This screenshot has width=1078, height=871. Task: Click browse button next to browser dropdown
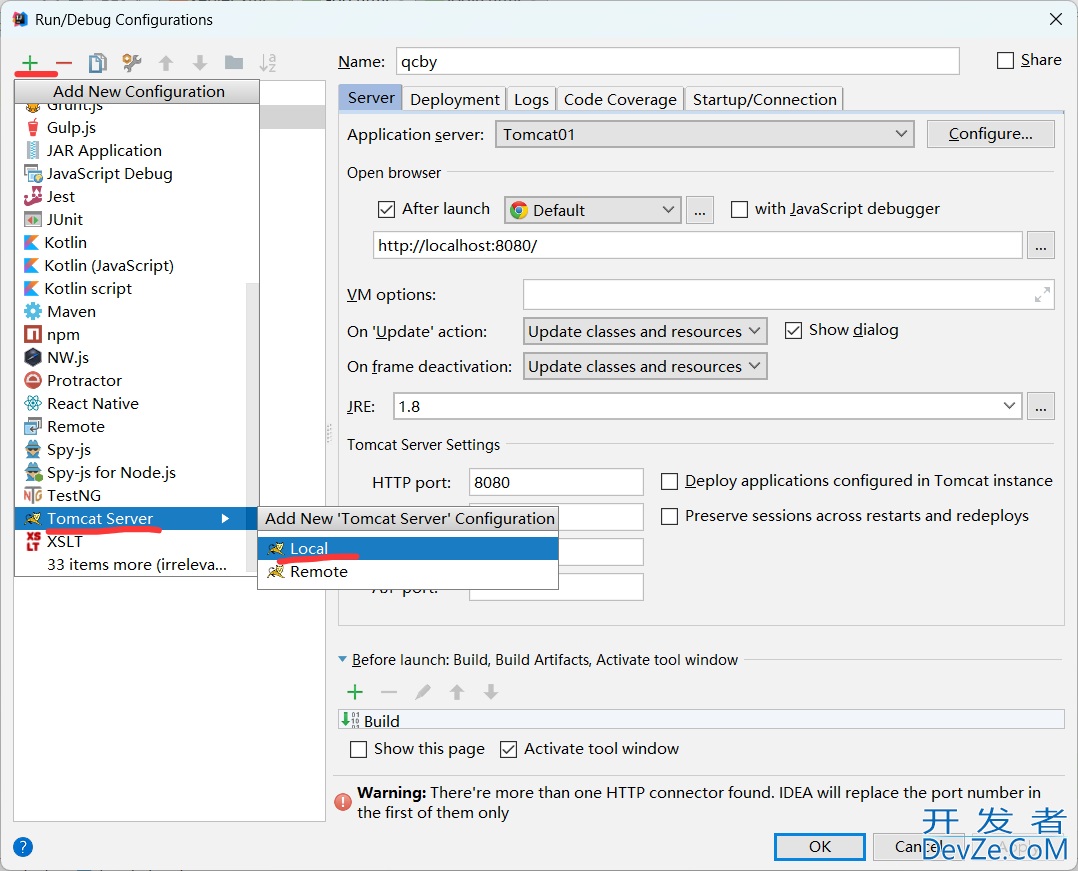[x=699, y=210]
